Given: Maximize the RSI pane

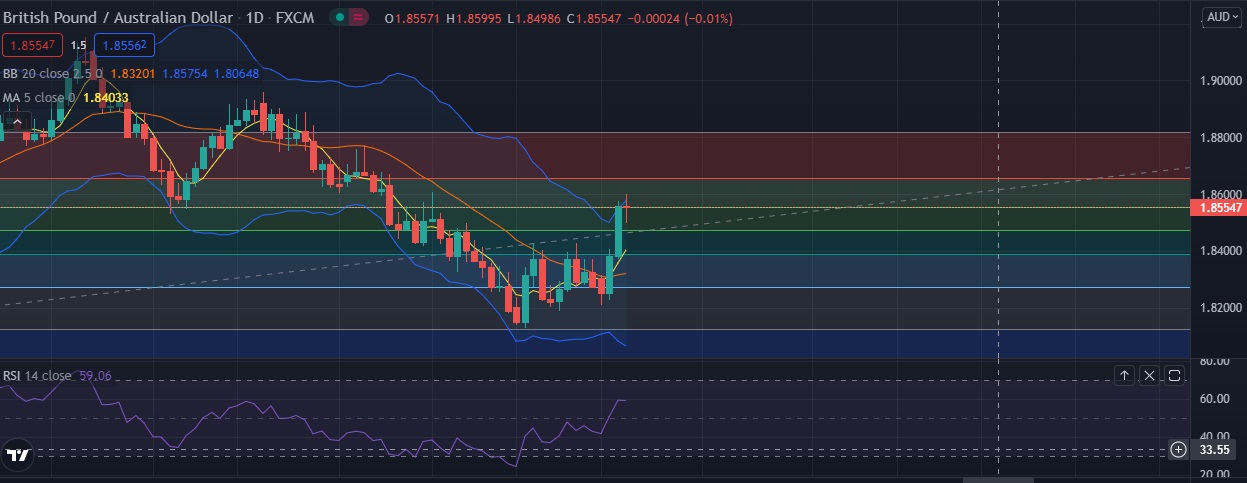Looking at the screenshot, I should coord(1174,375).
